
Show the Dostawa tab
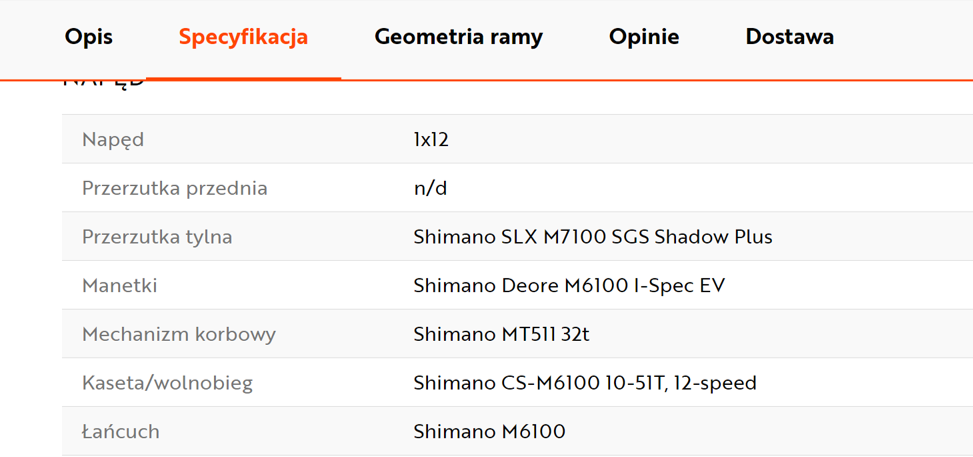click(x=789, y=37)
